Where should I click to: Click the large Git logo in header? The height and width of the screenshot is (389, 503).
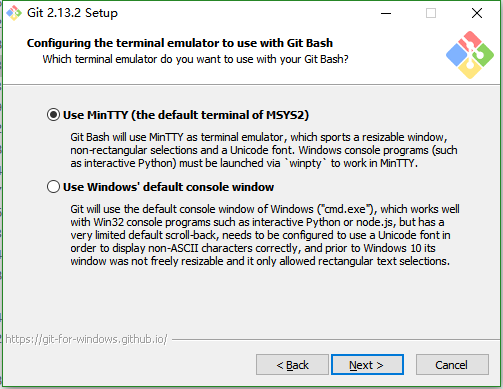pos(470,55)
